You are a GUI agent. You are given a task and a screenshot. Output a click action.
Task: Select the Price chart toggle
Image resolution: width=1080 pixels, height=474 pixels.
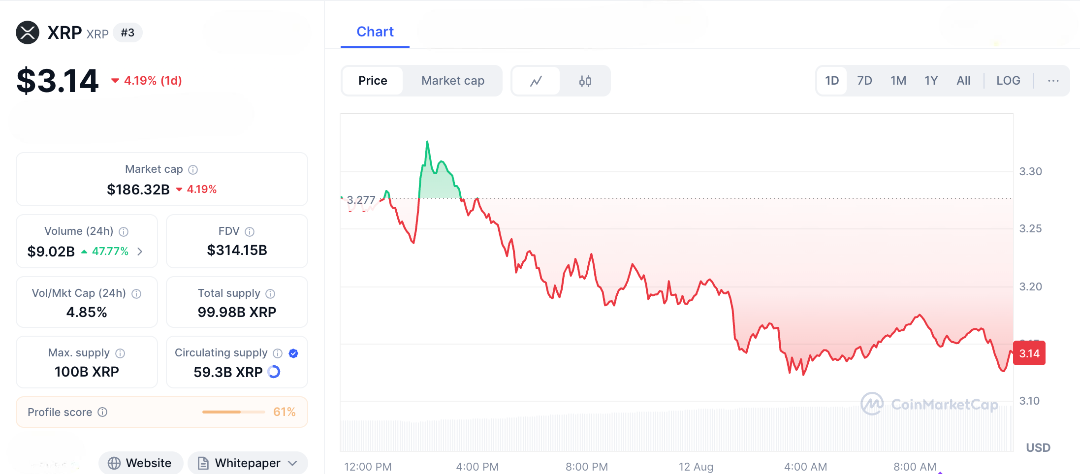[x=373, y=81]
